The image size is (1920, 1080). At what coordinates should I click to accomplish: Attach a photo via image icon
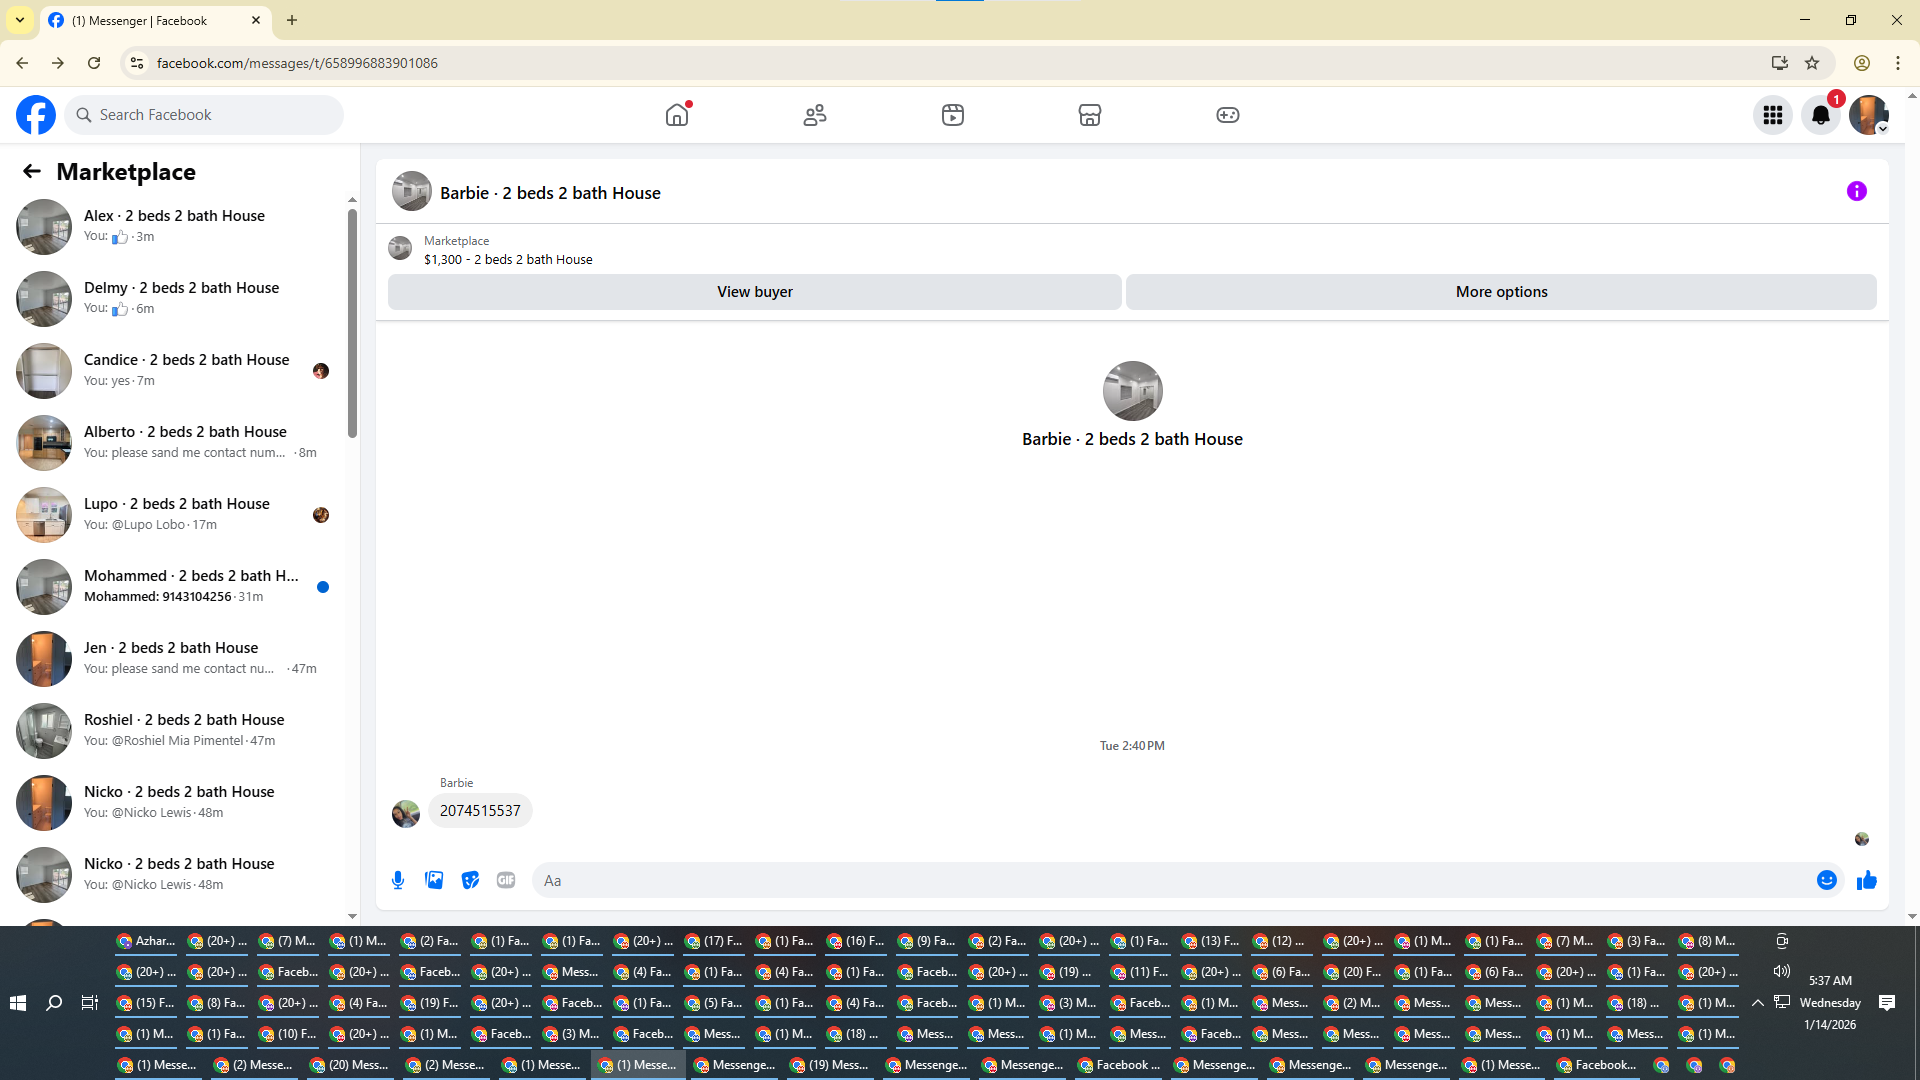[x=434, y=880]
